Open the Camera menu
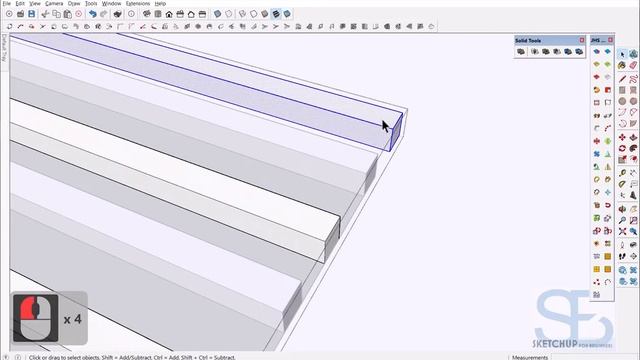Viewport: 640px width, 360px height. [54, 3]
